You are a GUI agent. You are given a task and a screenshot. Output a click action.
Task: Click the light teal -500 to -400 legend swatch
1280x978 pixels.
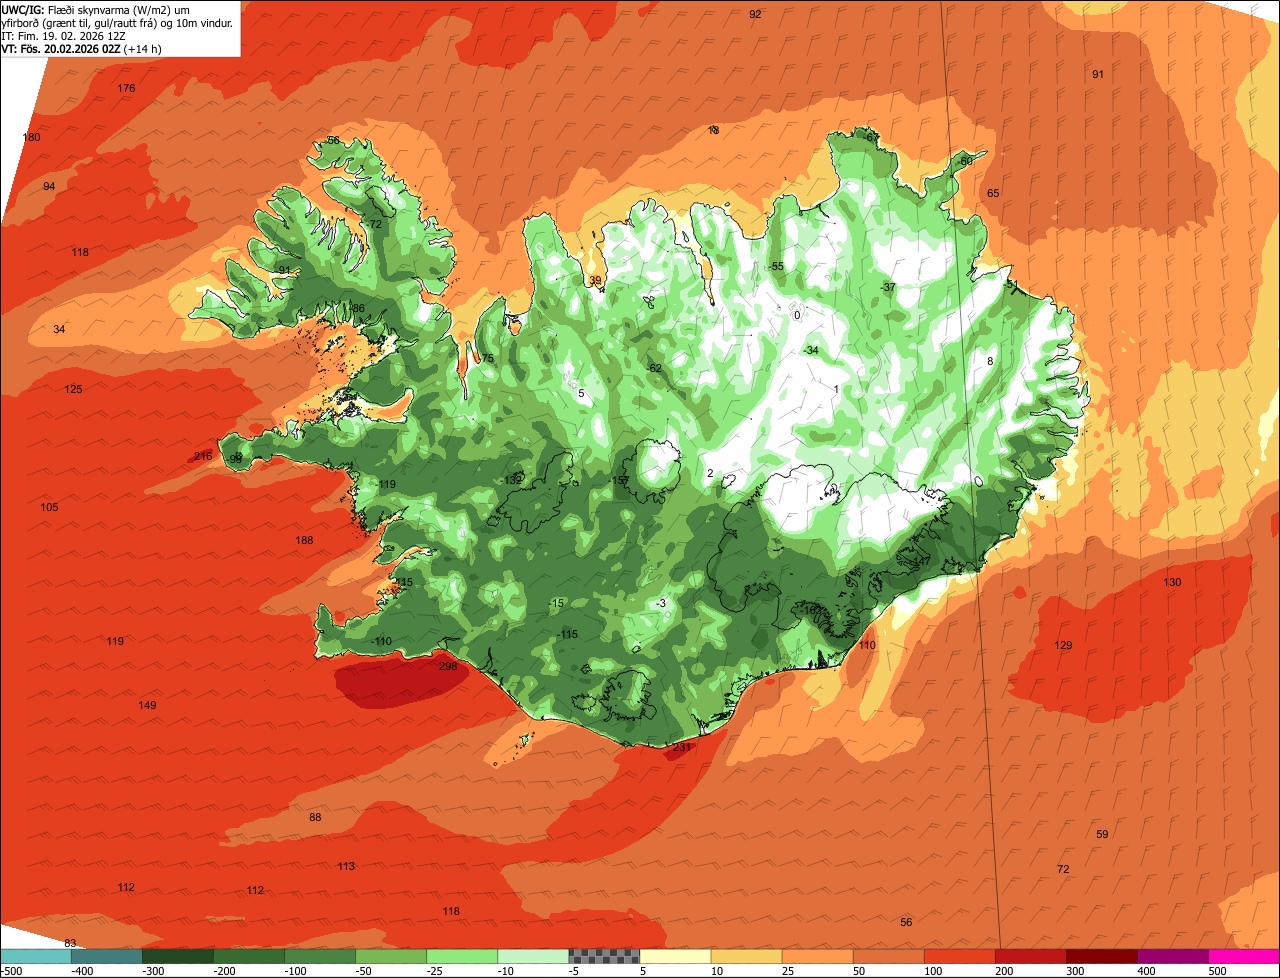pos(35,956)
